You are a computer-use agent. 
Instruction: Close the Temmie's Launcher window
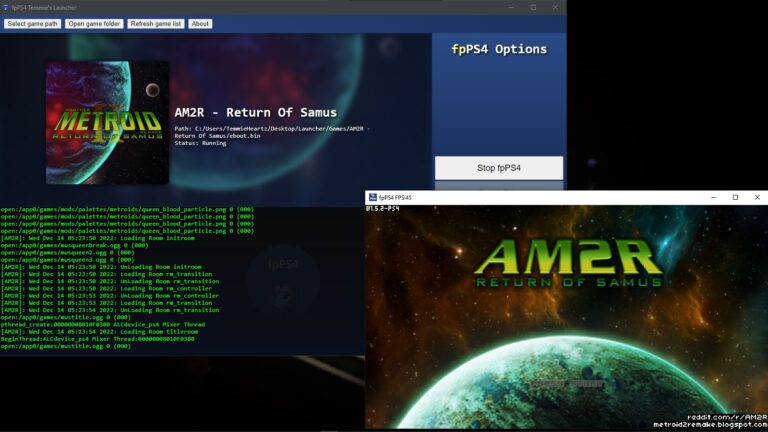555,7
